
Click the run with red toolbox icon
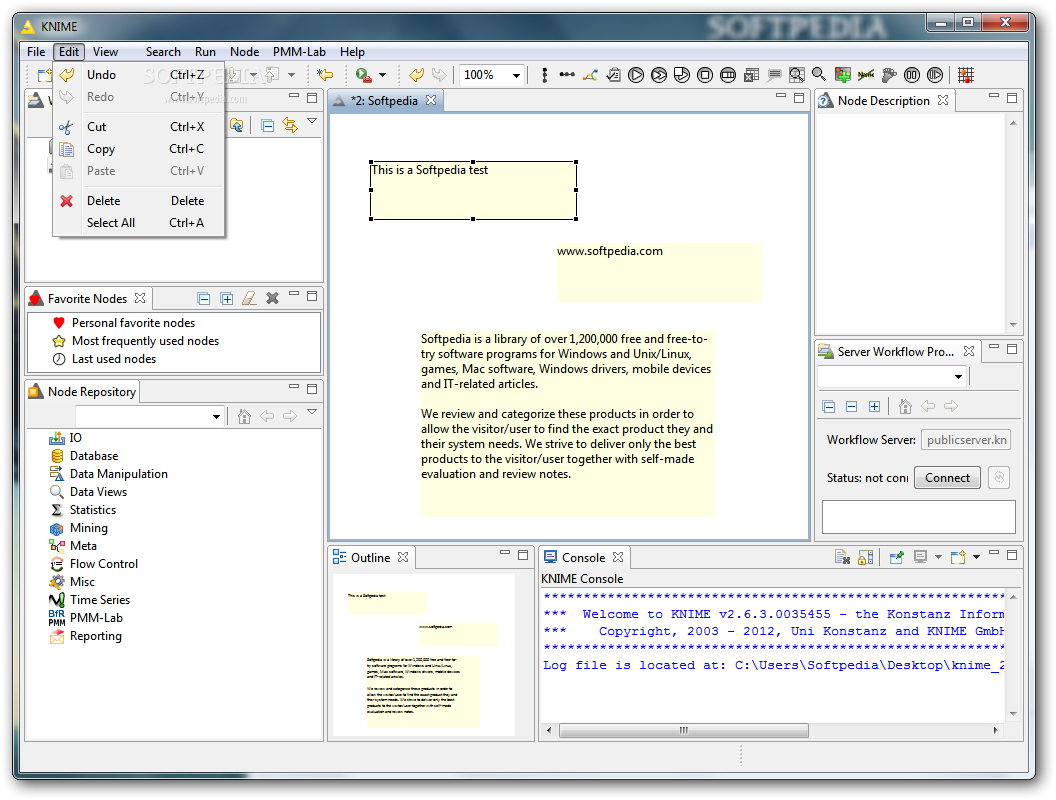pyautogui.click(x=364, y=75)
